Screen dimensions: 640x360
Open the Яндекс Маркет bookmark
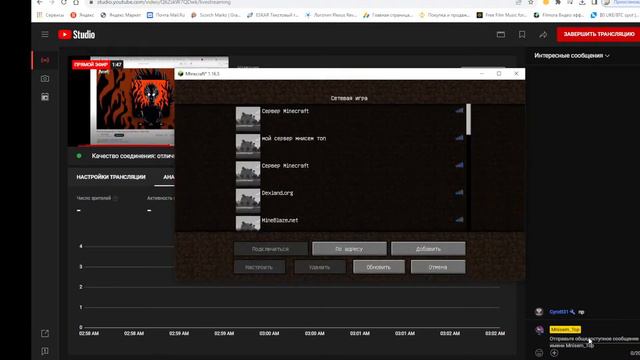(121, 15)
